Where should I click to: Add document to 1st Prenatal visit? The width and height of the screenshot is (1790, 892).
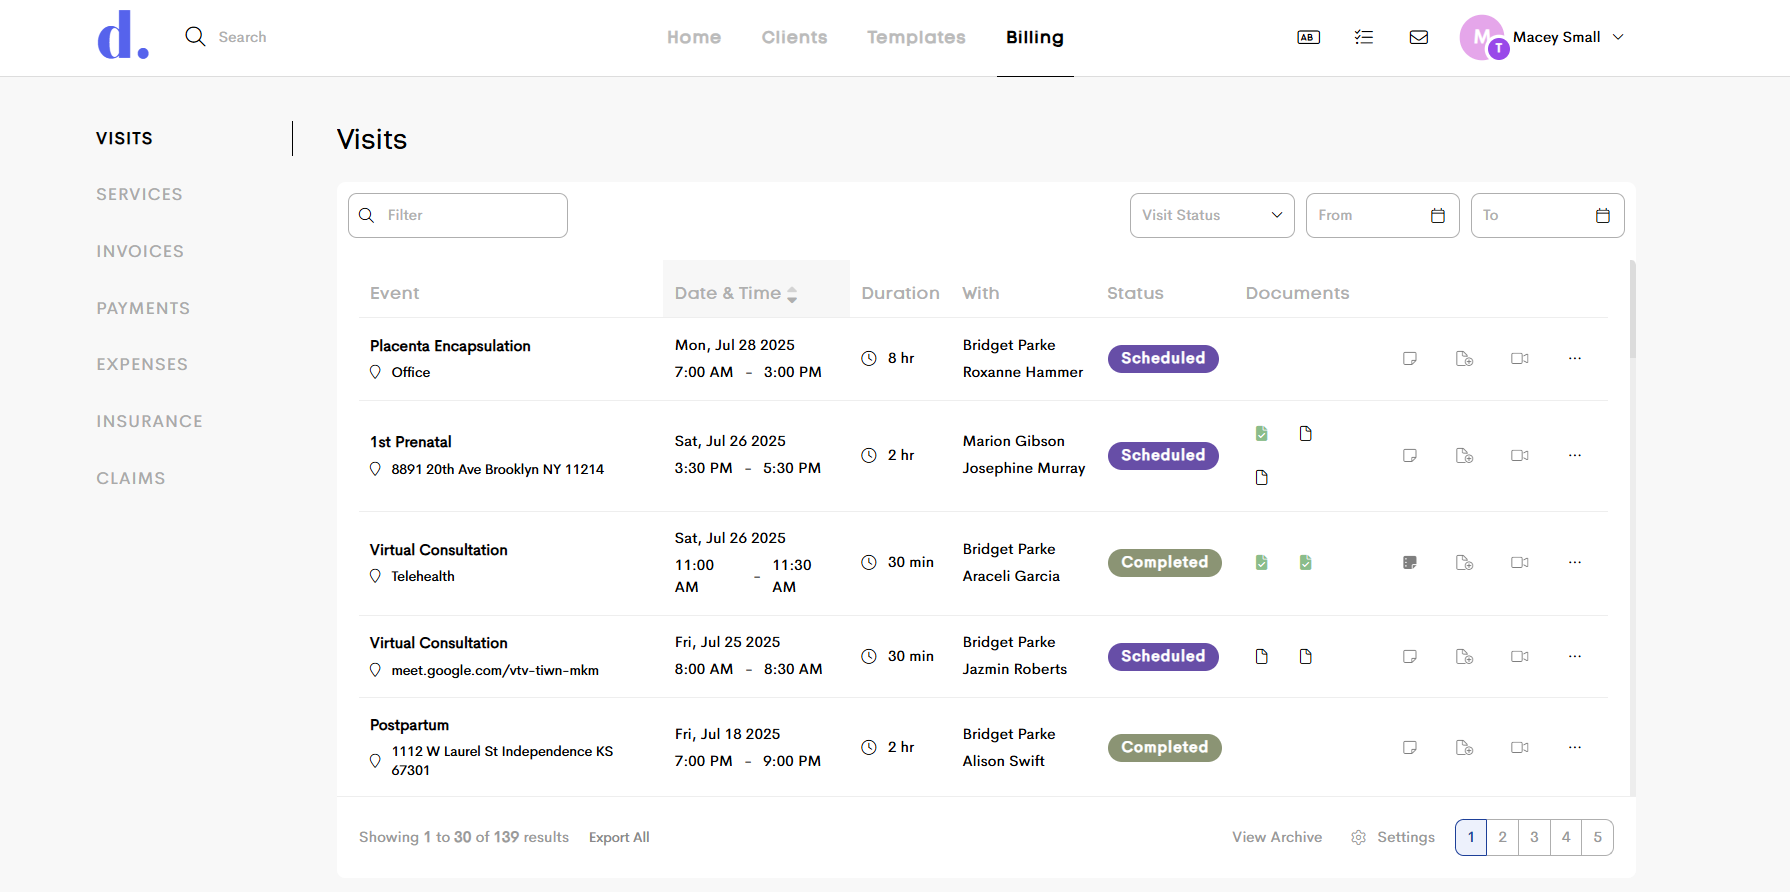point(1465,455)
